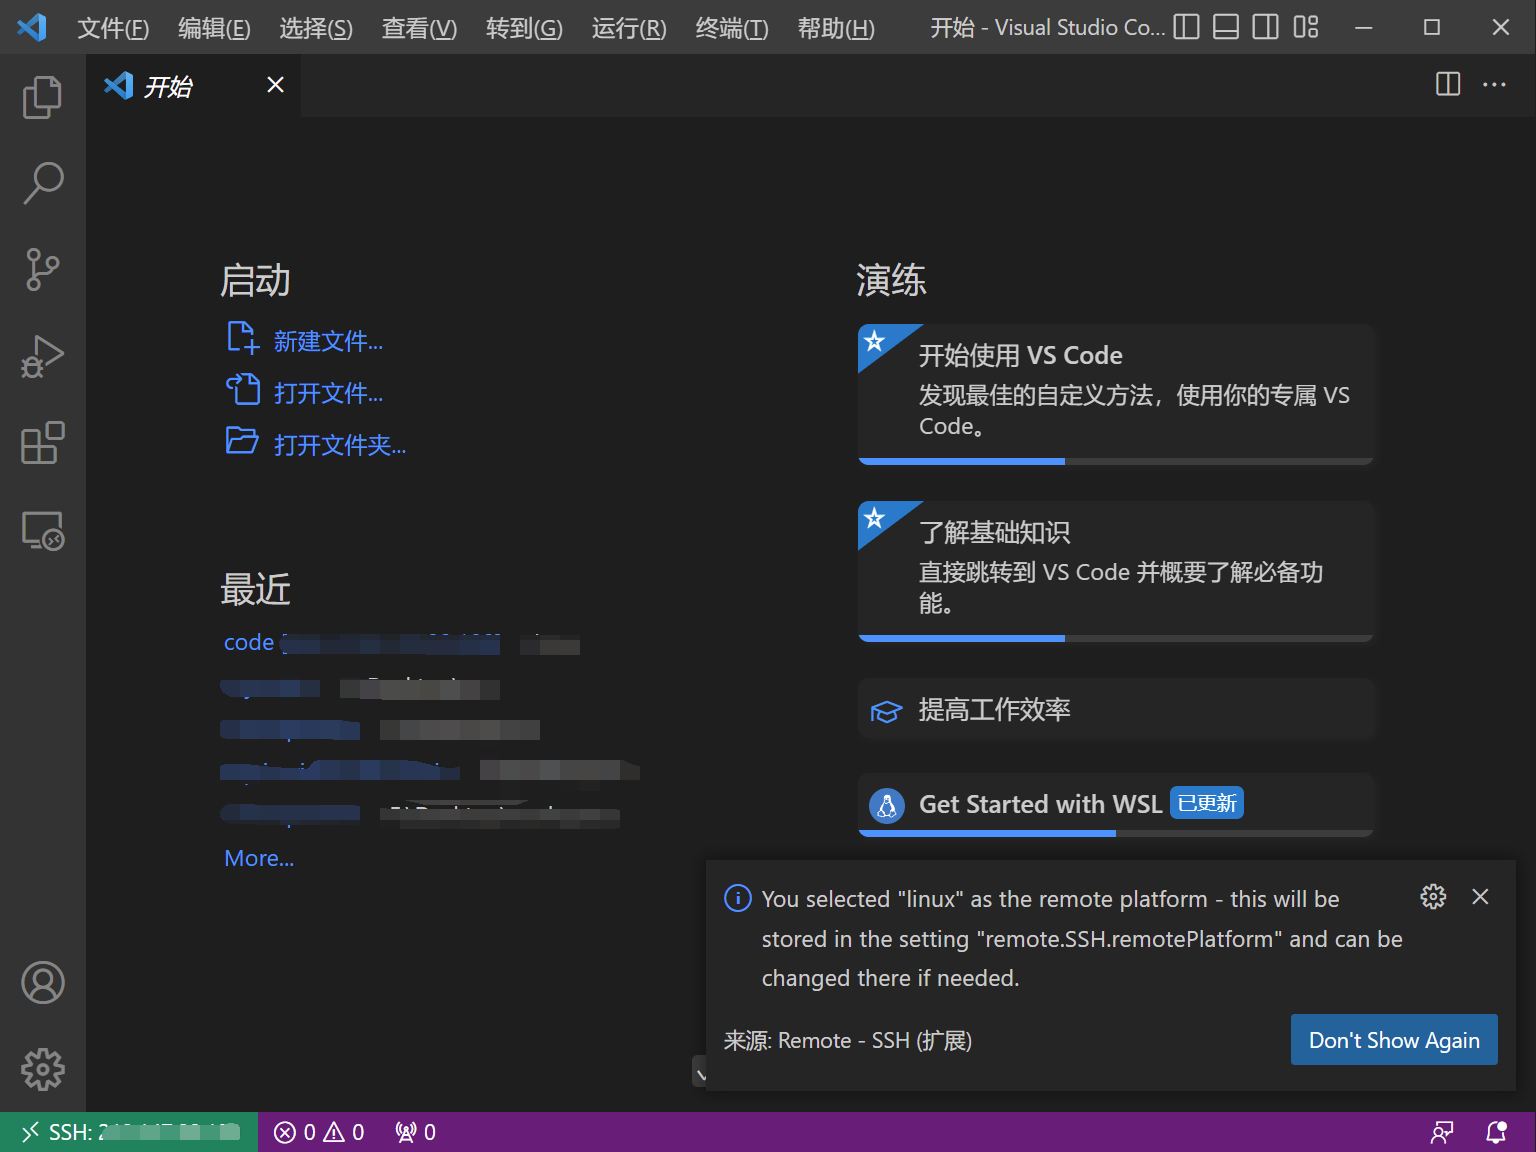Click the 演练 heading
The height and width of the screenshot is (1152, 1536).
point(891,280)
